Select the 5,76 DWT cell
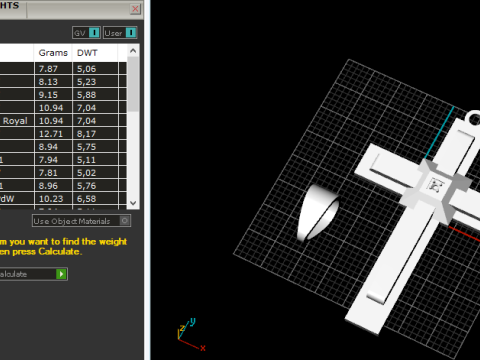The height and width of the screenshot is (360, 480). pos(95,186)
